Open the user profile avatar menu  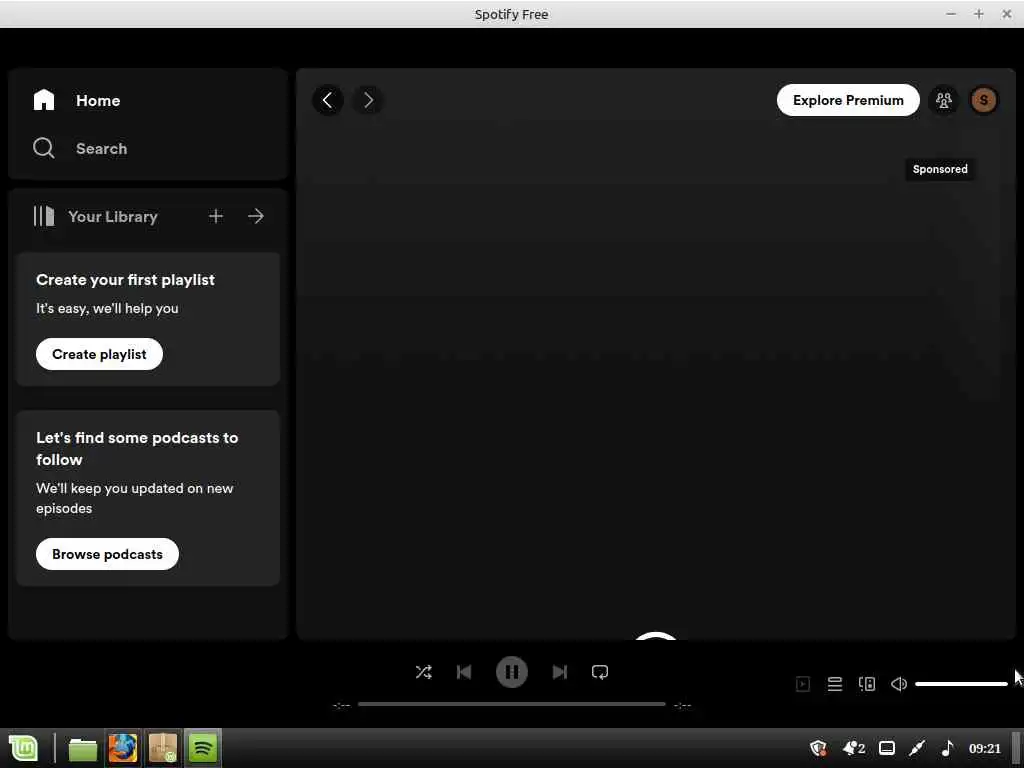pyautogui.click(x=984, y=100)
